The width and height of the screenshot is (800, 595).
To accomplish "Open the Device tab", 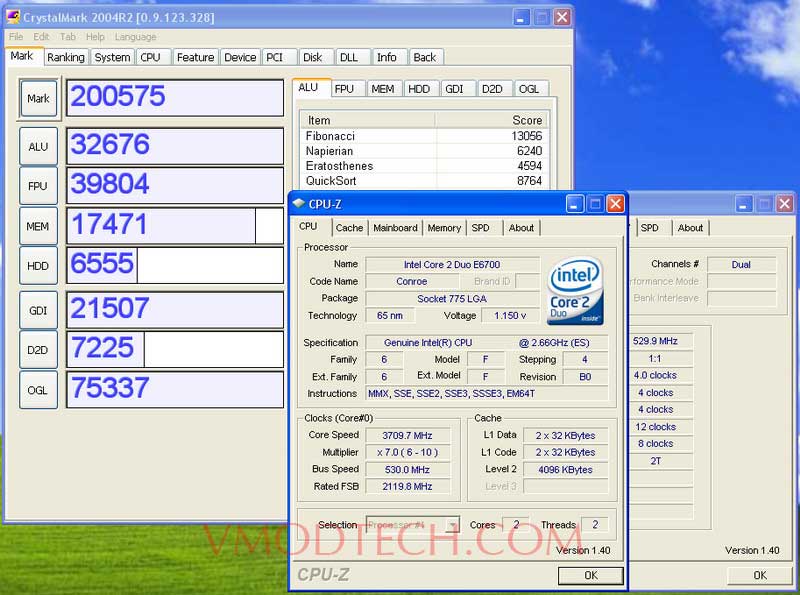I will point(240,57).
